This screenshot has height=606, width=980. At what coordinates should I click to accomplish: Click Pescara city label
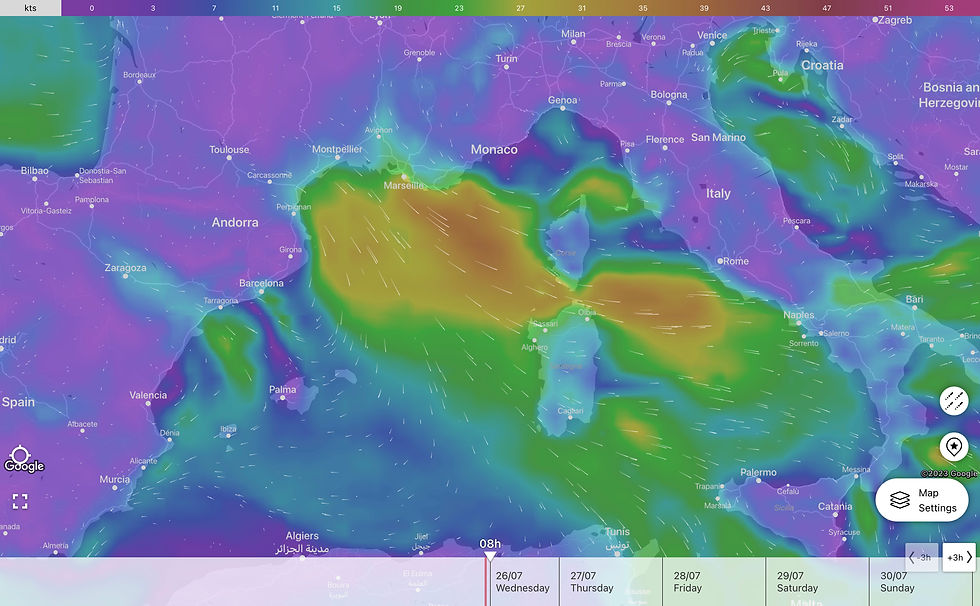(796, 221)
